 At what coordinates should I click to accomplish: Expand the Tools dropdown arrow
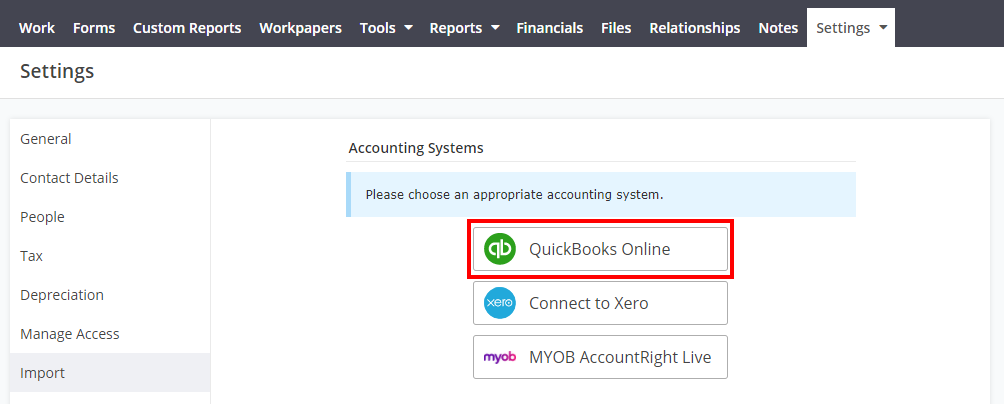[x=409, y=28]
